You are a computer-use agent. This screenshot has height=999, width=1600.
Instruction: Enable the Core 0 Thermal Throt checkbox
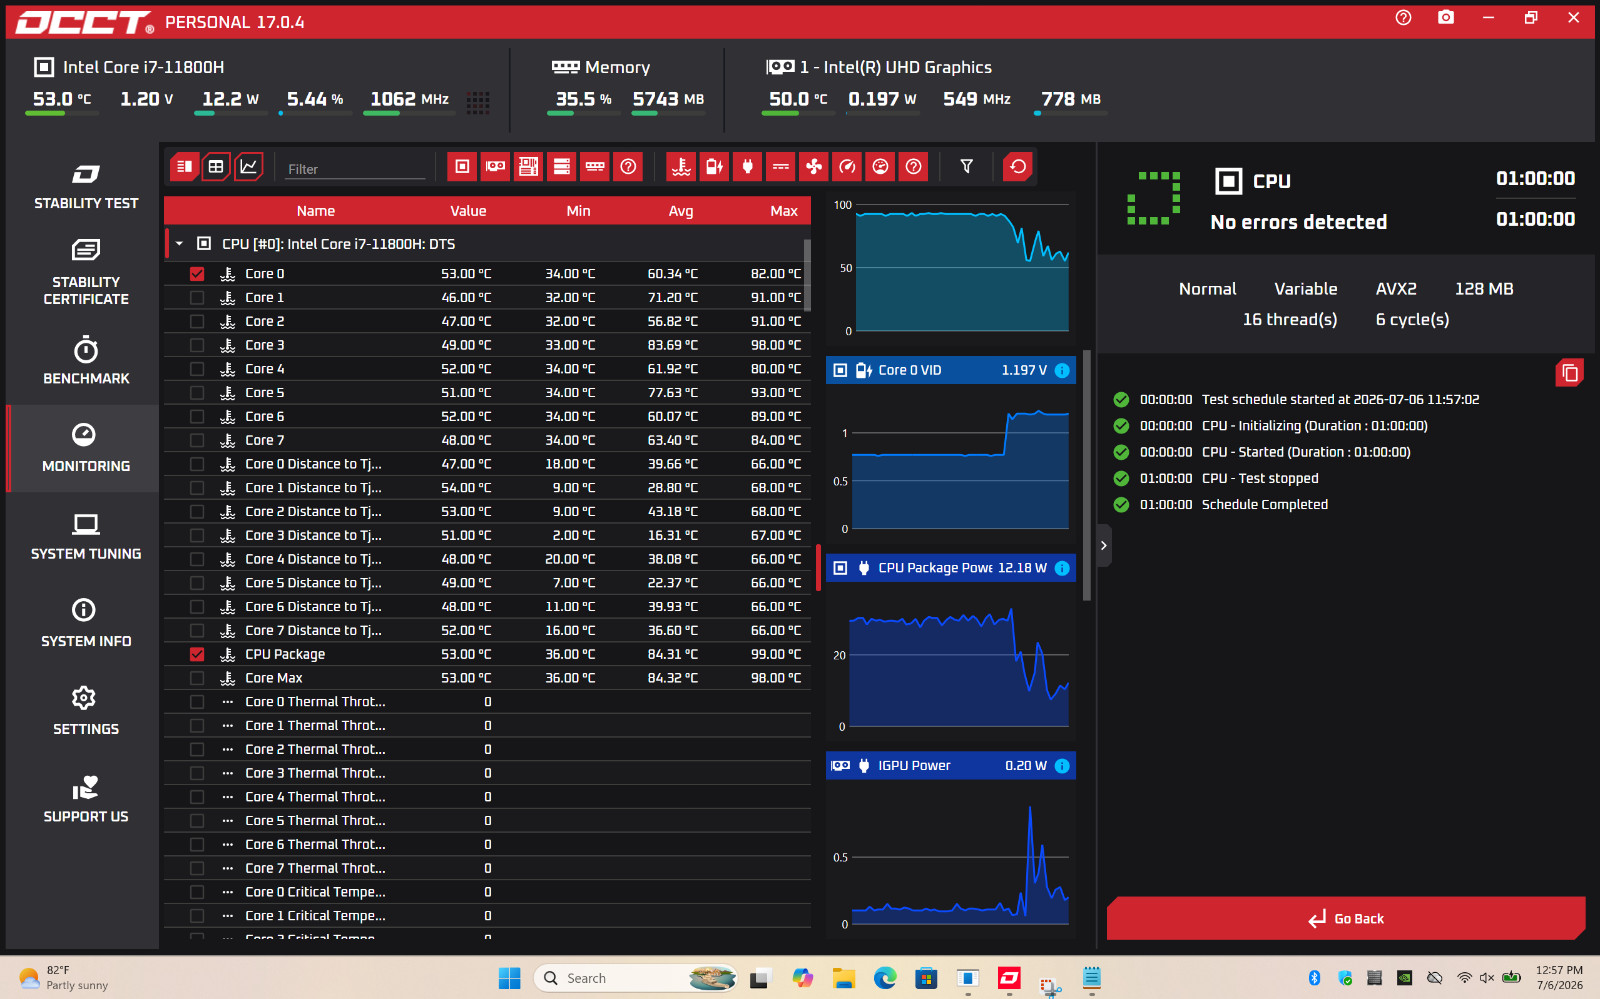[197, 702]
